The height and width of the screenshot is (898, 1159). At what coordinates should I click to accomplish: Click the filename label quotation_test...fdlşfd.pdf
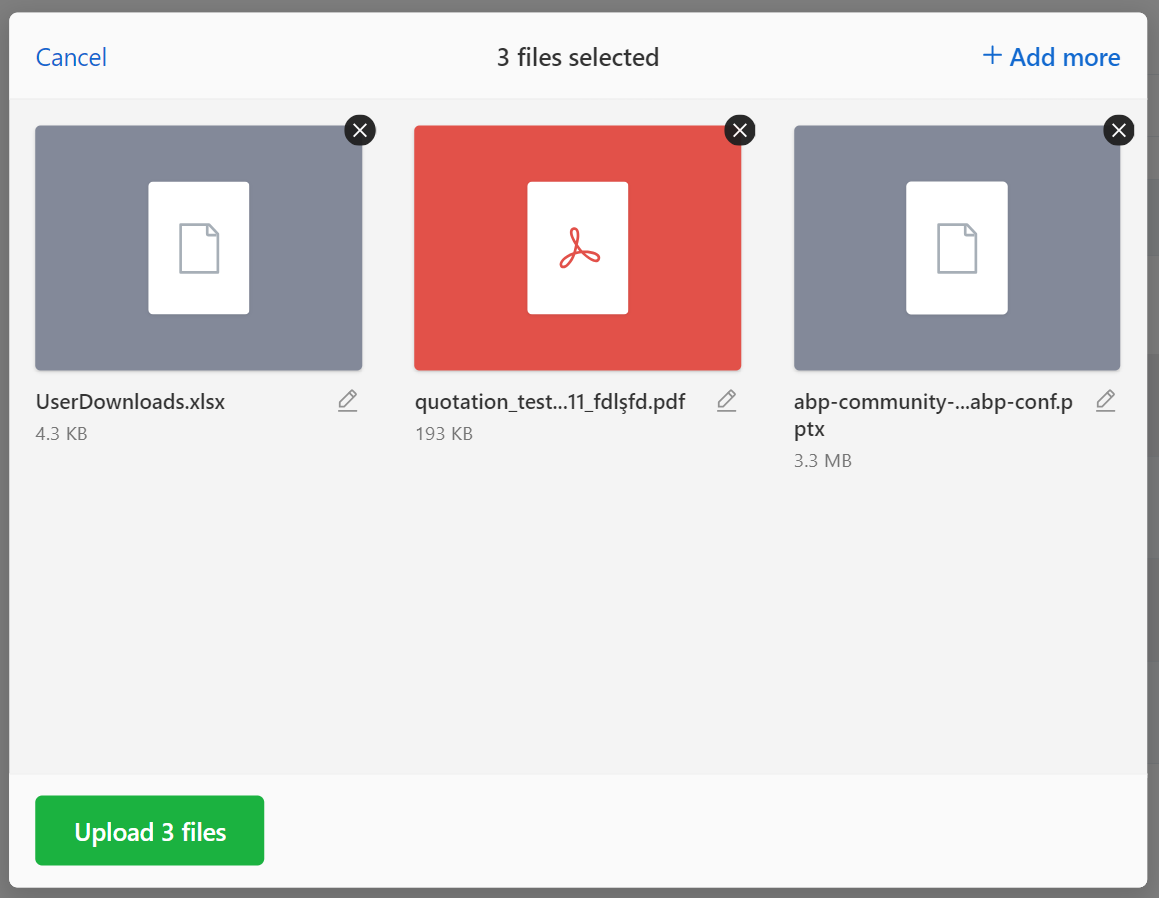pos(550,401)
